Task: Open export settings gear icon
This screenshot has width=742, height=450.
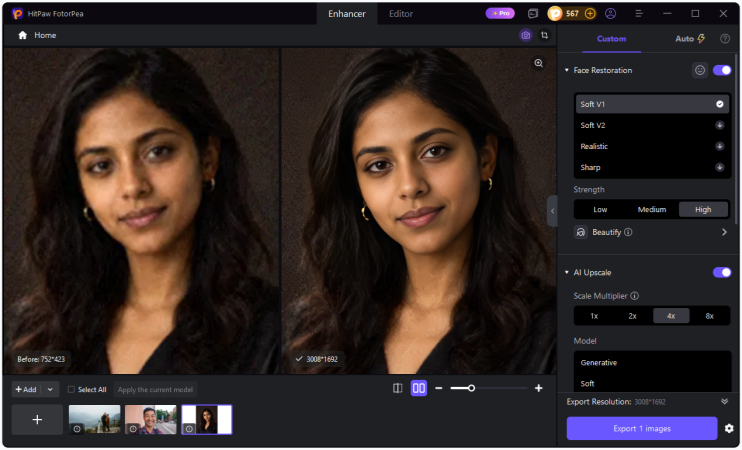Action: tap(729, 429)
